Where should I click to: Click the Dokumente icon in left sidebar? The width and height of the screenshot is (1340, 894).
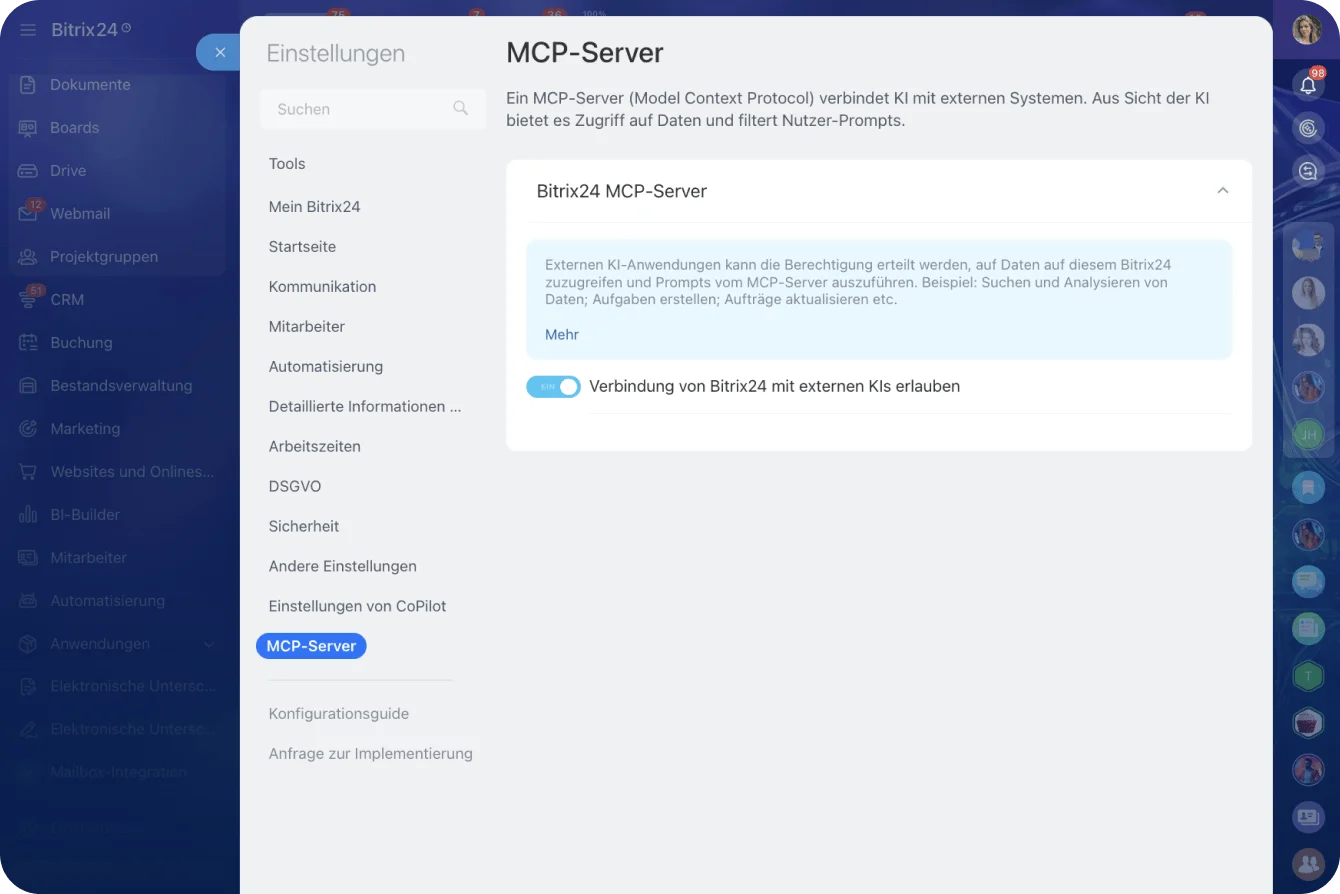click(28, 85)
